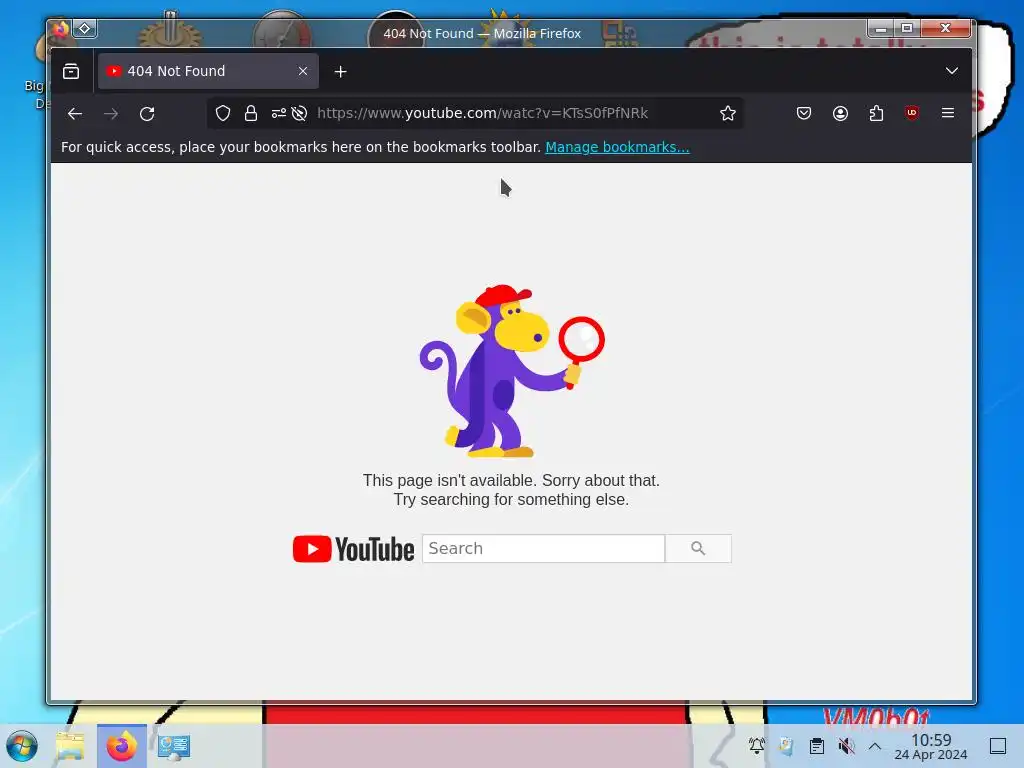Reload the current page
The height and width of the screenshot is (768, 1024).
click(x=147, y=114)
